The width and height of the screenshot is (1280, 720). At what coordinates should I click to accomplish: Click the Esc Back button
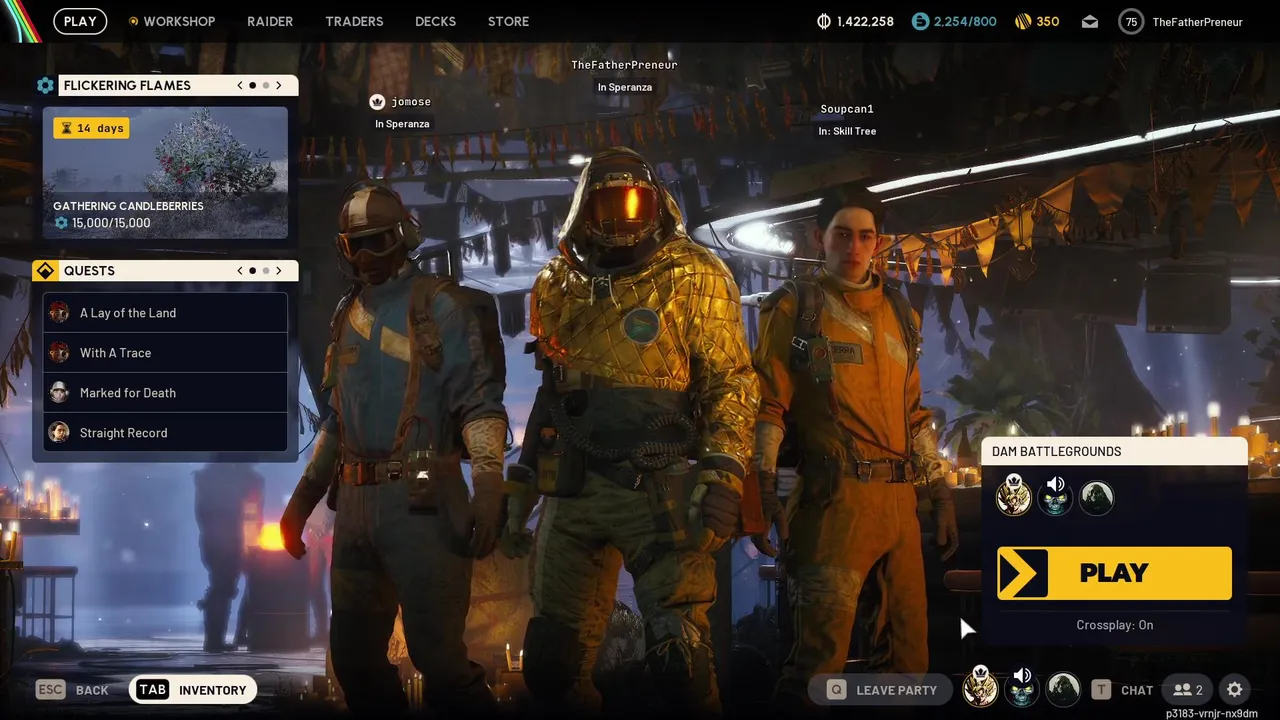click(x=72, y=689)
